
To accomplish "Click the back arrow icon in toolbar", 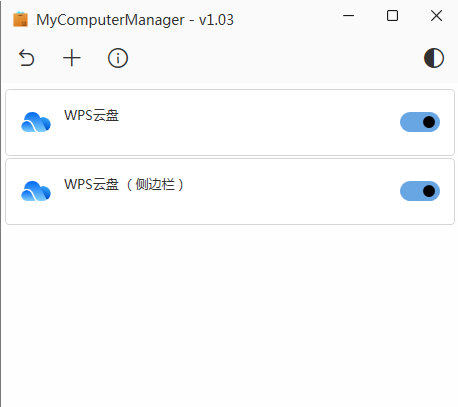I will click(26, 58).
